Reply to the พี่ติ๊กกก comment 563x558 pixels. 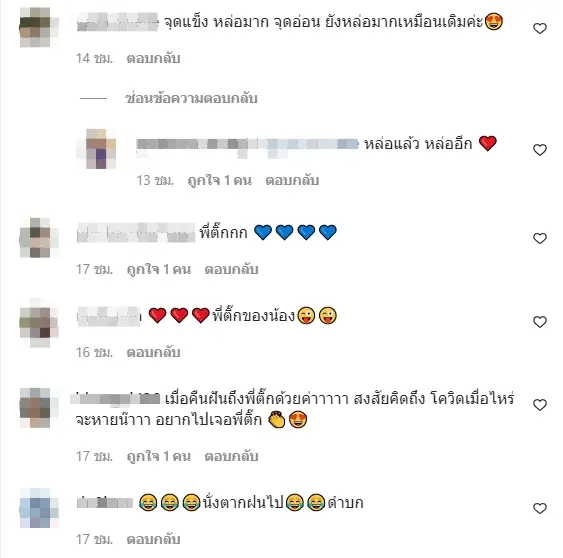coord(231,269)
